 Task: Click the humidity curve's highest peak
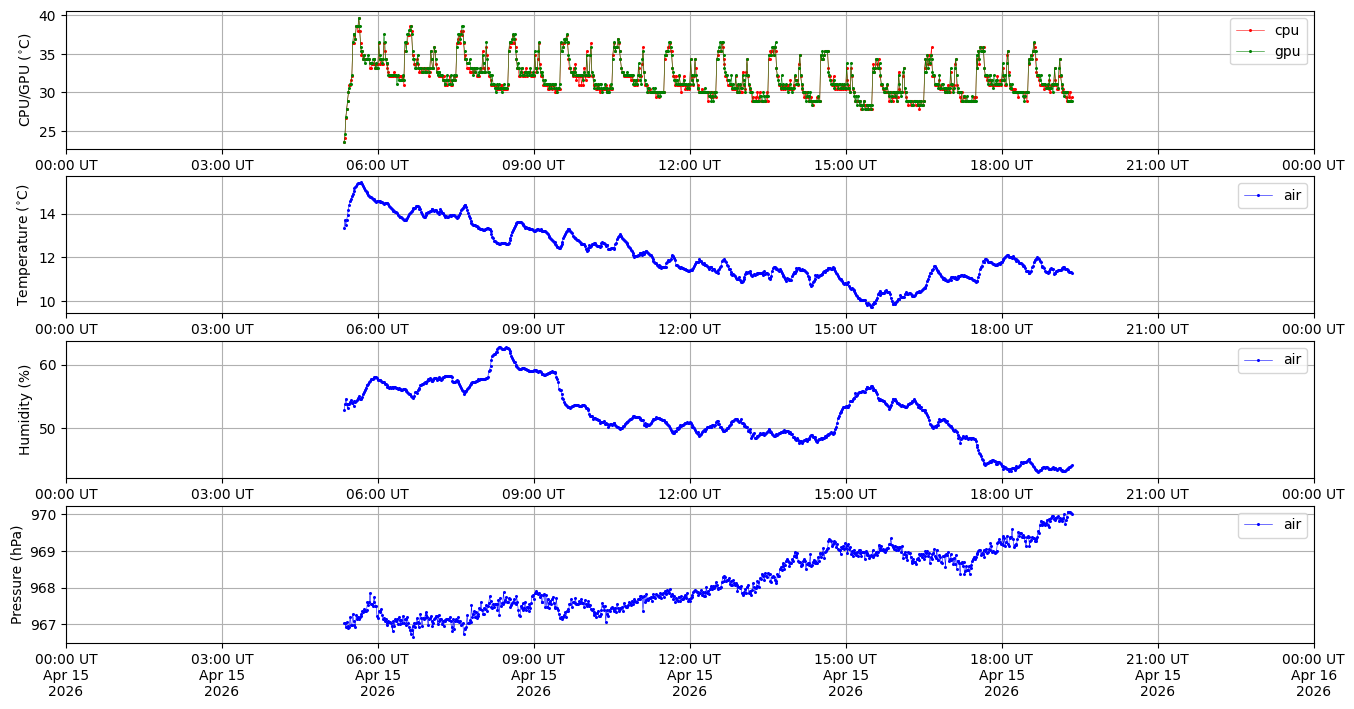coord(502,348)
